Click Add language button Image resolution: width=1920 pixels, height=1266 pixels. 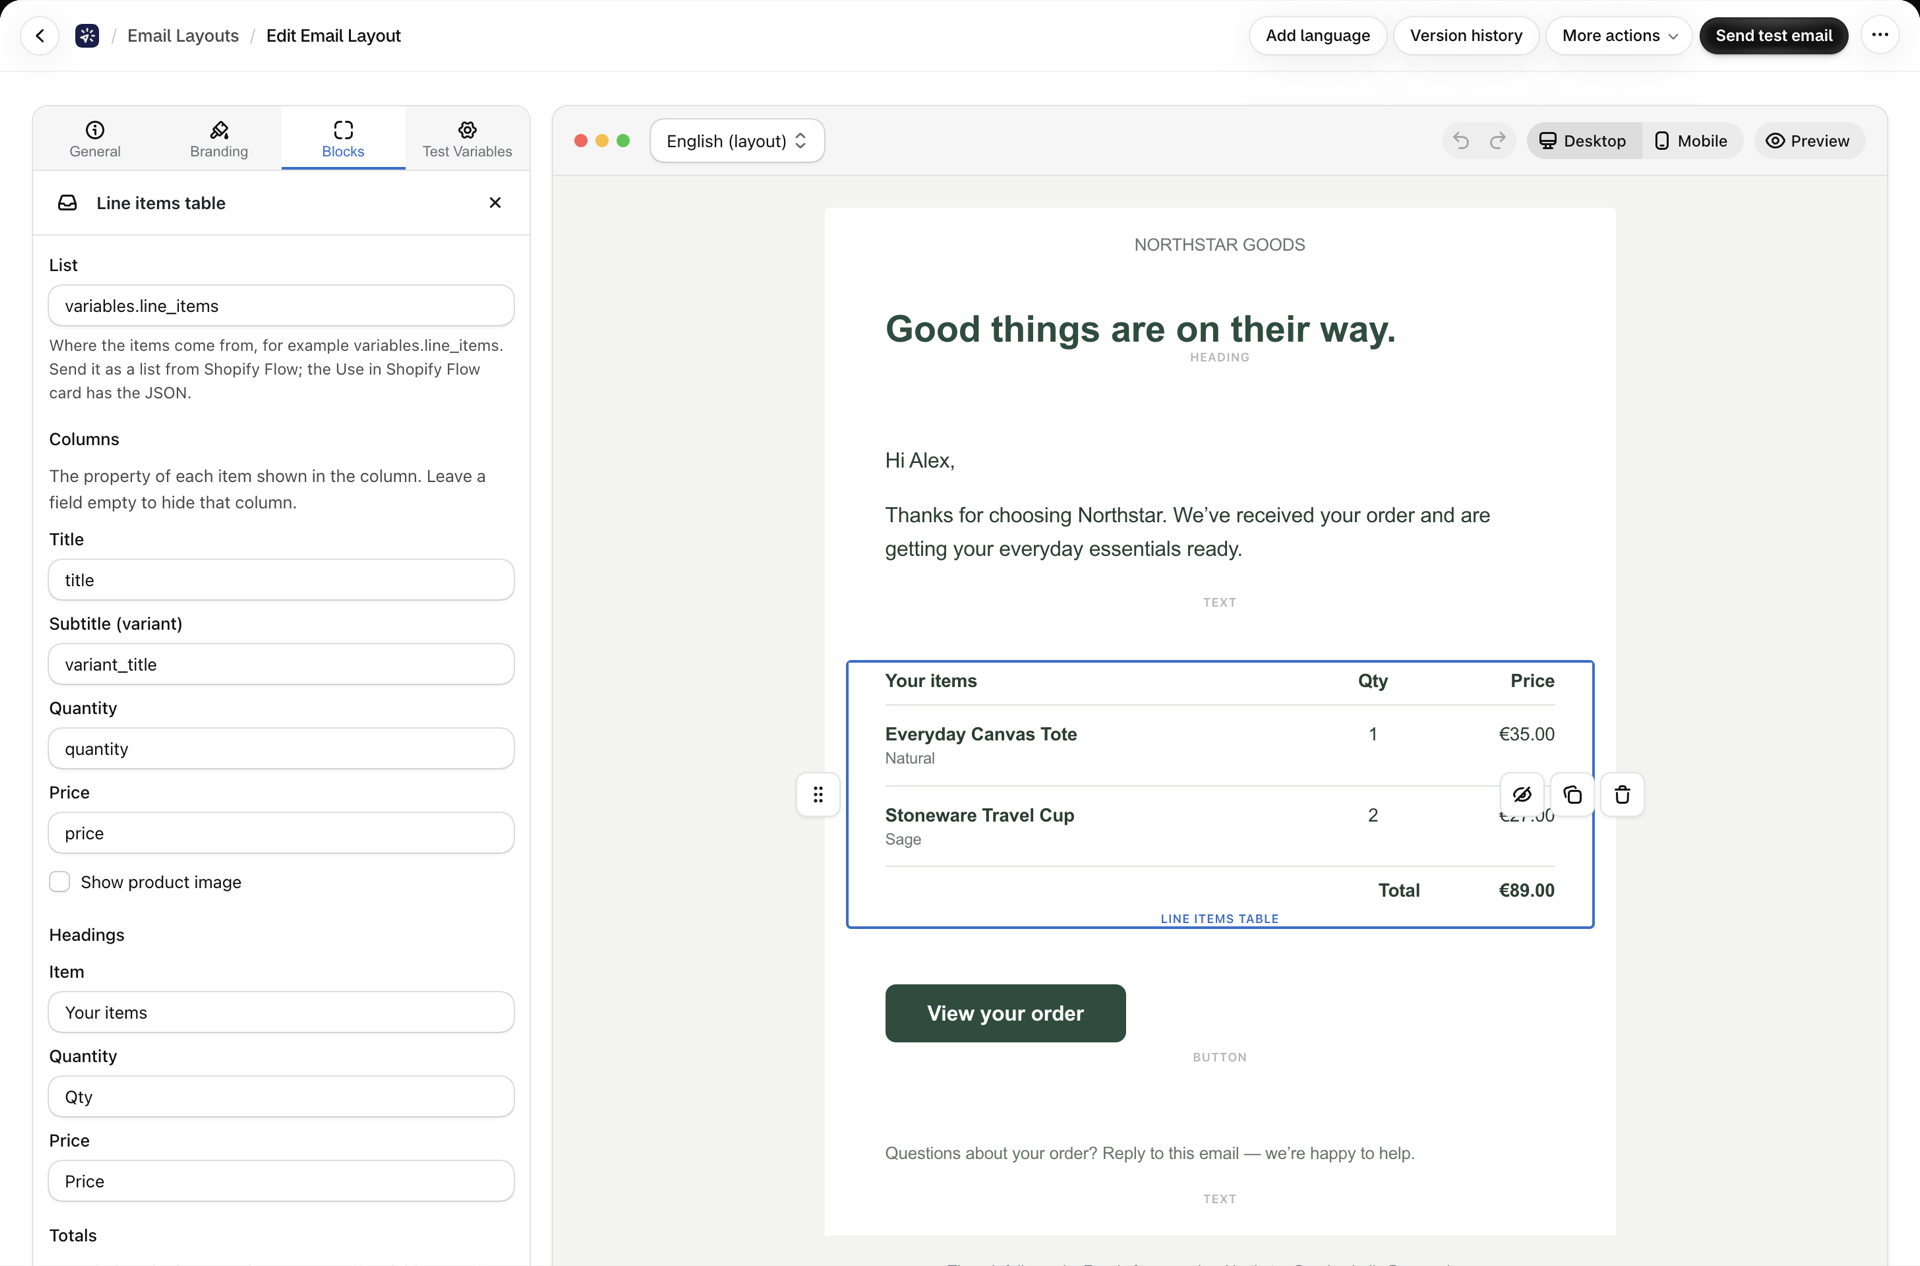point(1317,36)
